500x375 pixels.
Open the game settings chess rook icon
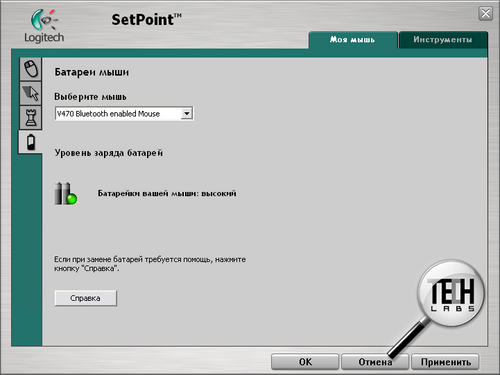click(31, 117)
